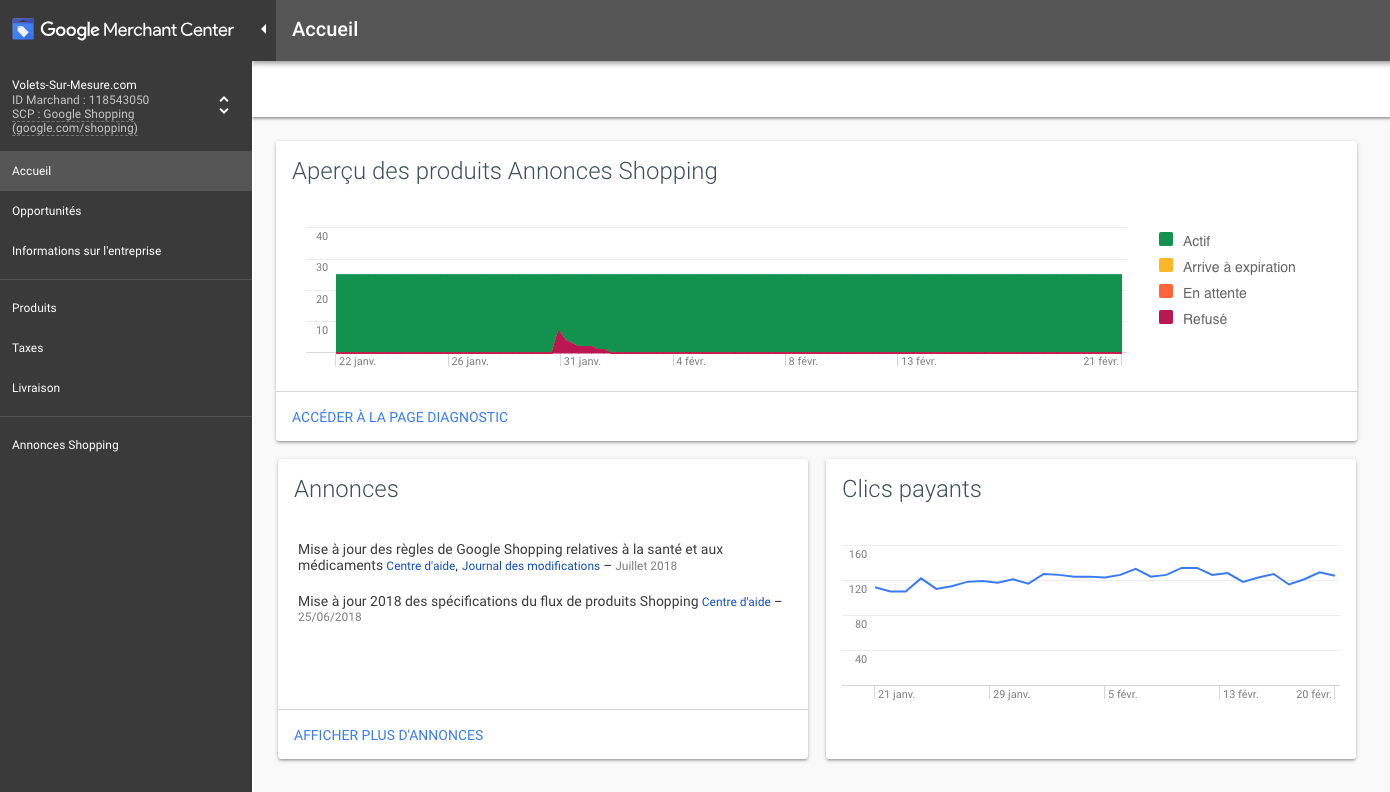
Task: Open the Accéder à la page diagnostic link
Action: point(400,417)
